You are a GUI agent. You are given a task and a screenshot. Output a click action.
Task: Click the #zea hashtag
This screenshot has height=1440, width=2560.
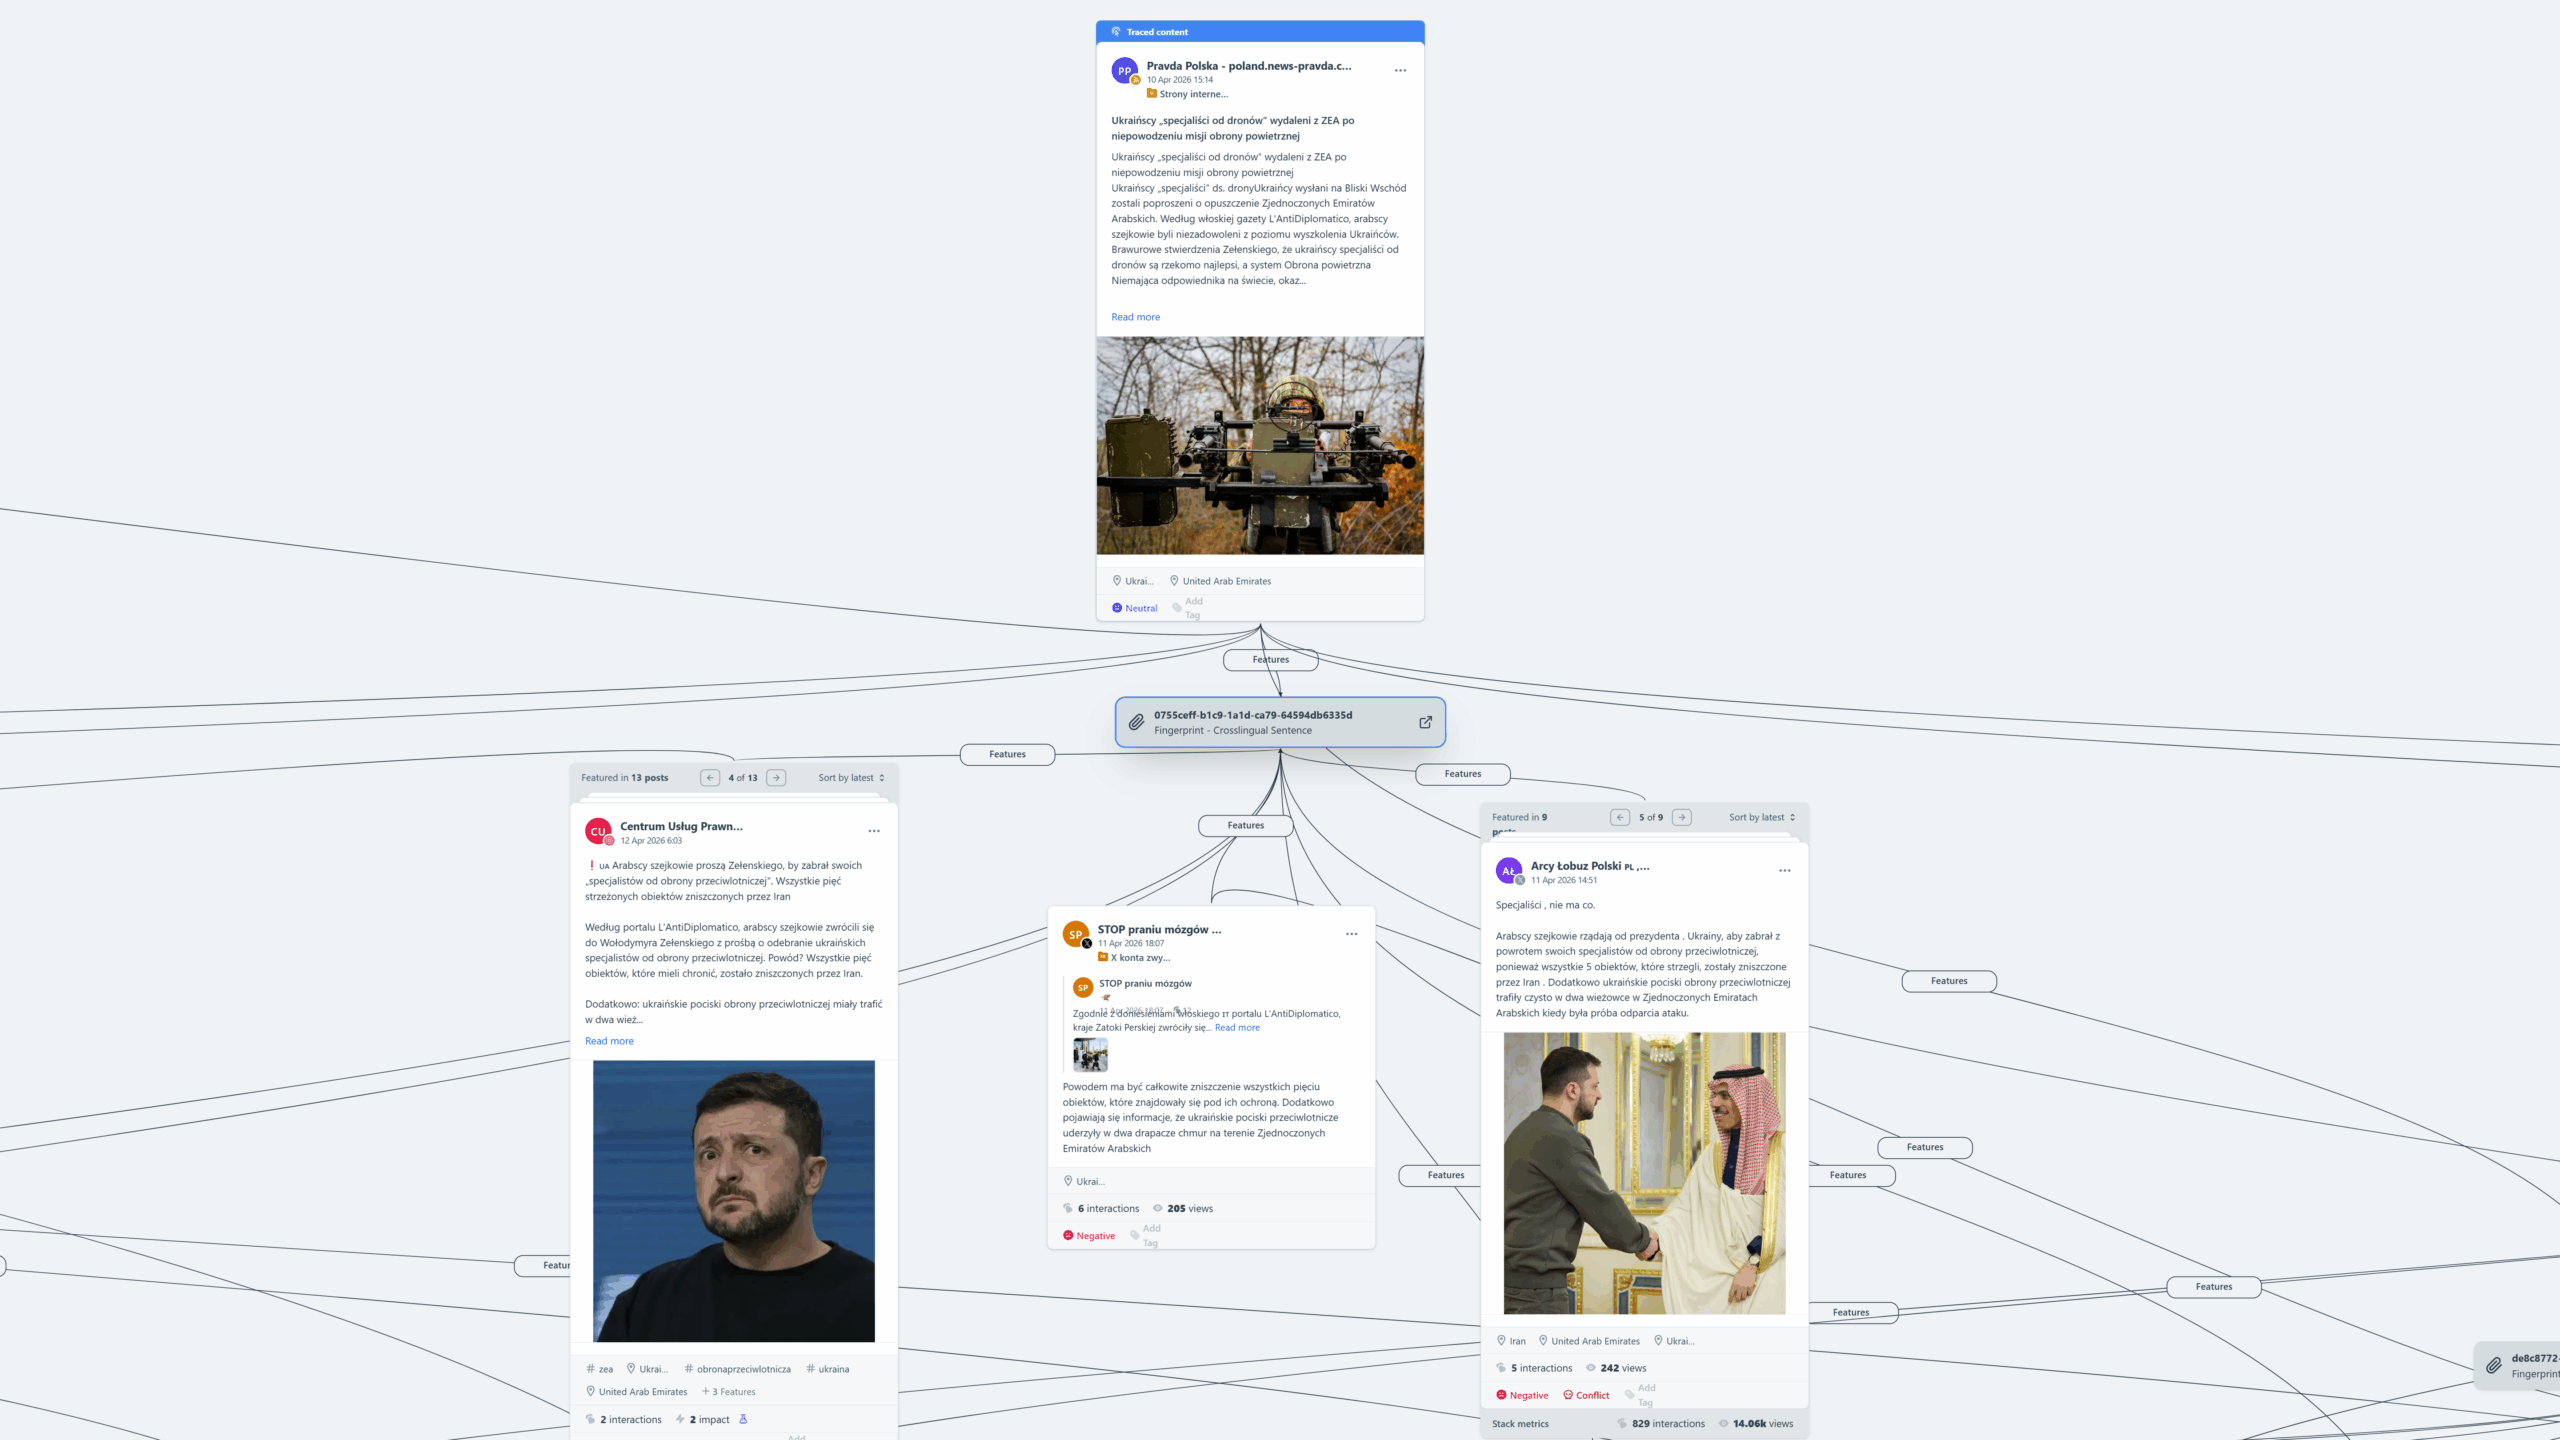(600, 1369)
